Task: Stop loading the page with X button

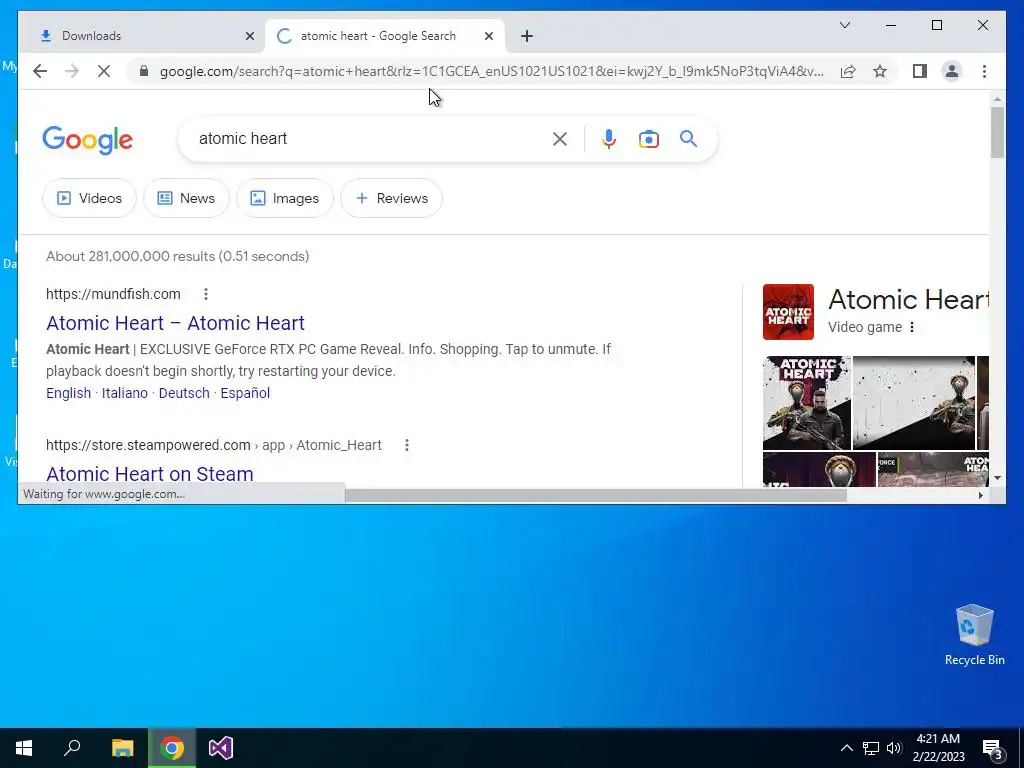Action: click(104, 71)
